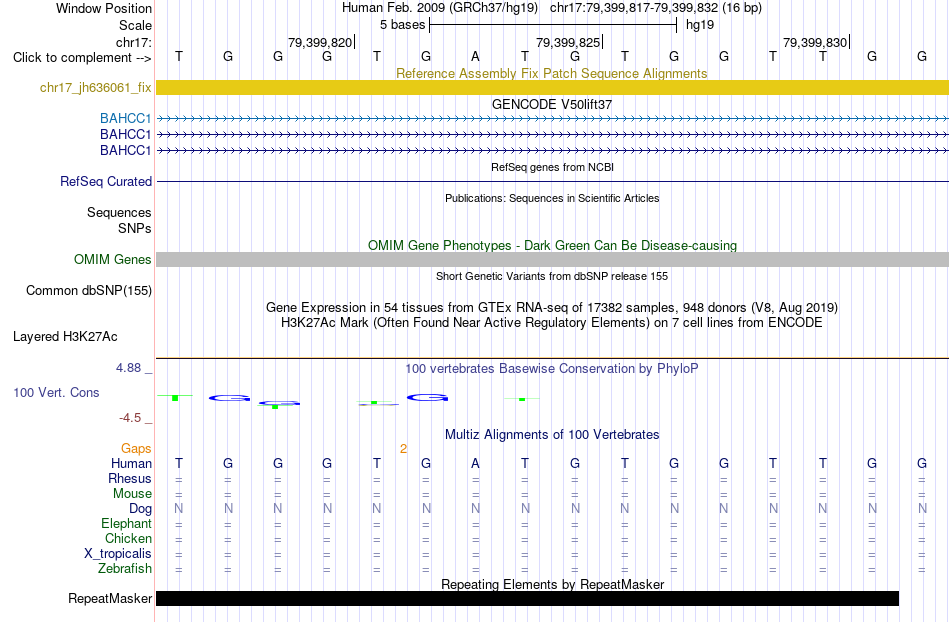Click the Common dbSNP(155) label
The width and height of the screenshot is (950, 622).
coord(89,290)
